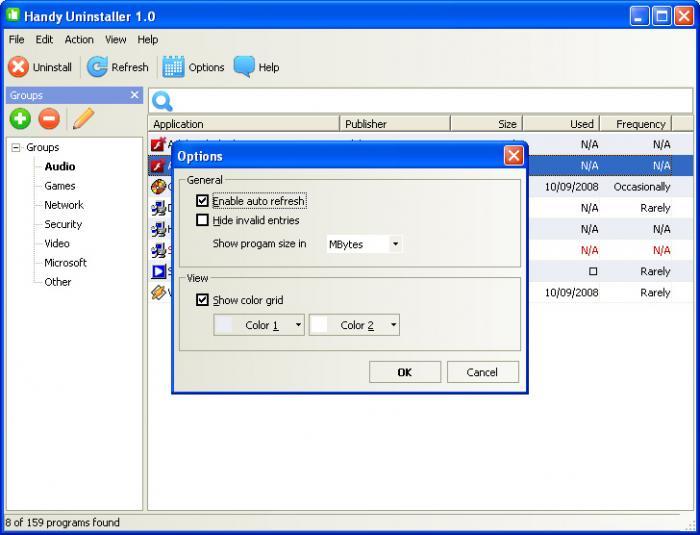Select the Video group
Image resolution: width=700 pixels, height=535 pixels.
[57, 243]
